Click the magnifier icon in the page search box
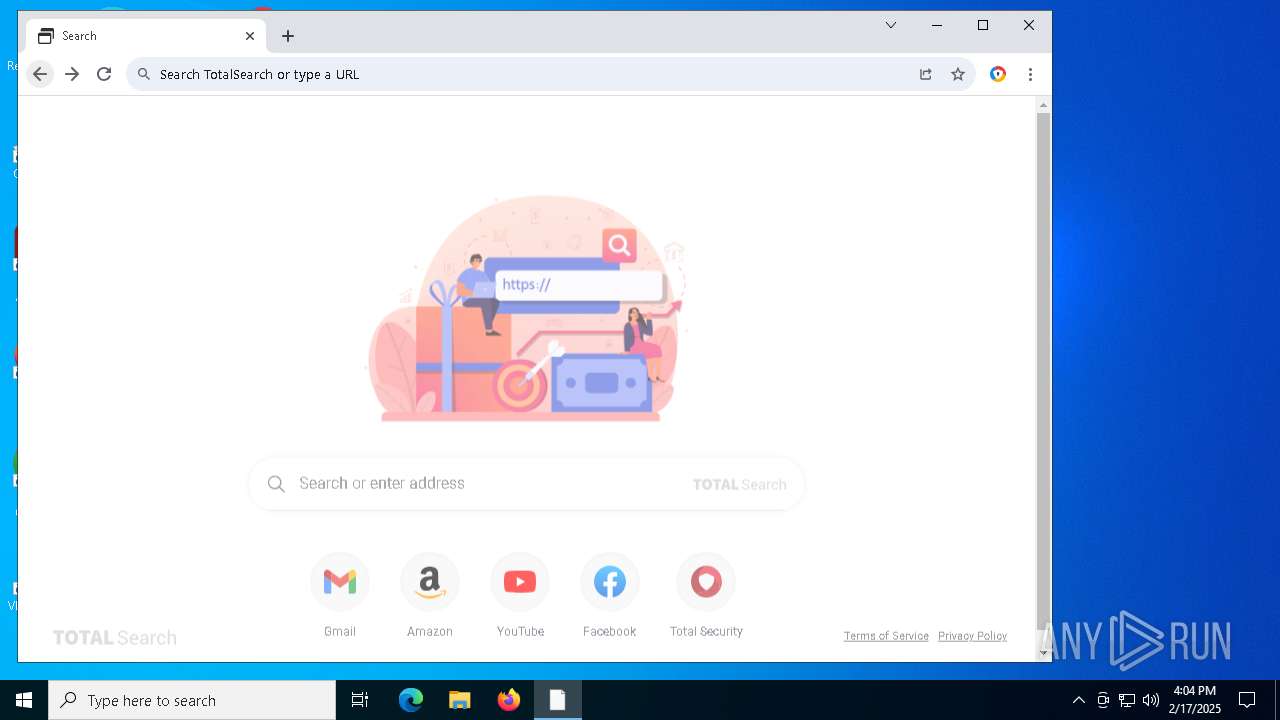Image resolution: width=1280 pixels, height=720 pixels. pos(277,484)
